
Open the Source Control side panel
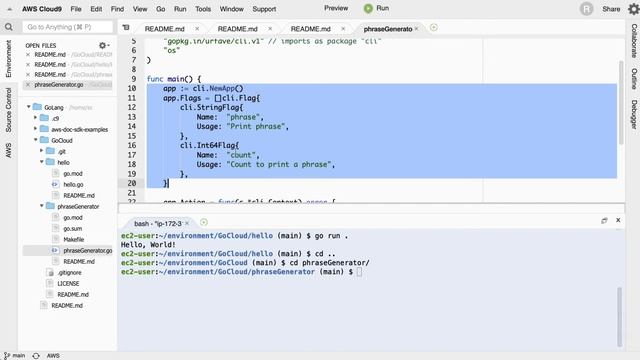[9, 110]
